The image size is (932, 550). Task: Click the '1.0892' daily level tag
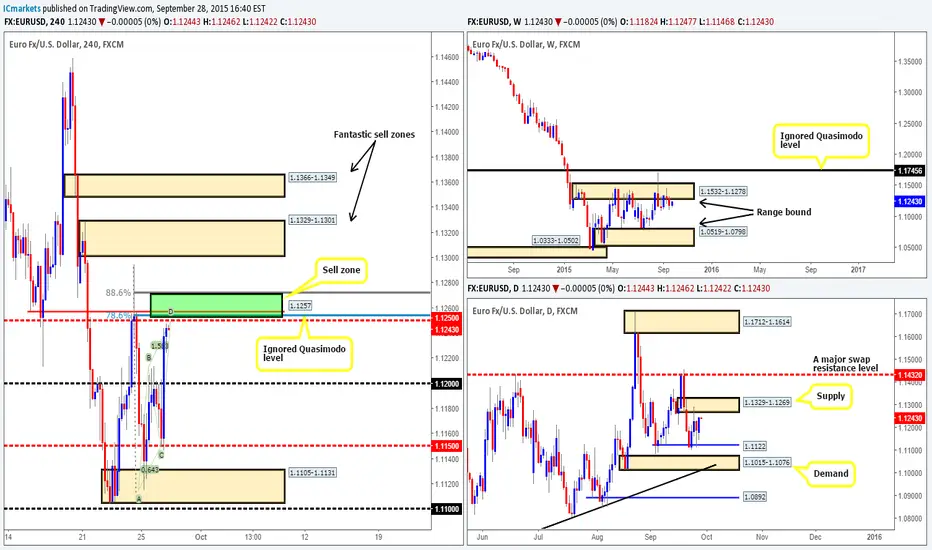pyautogui.click(x=755, y=496)
